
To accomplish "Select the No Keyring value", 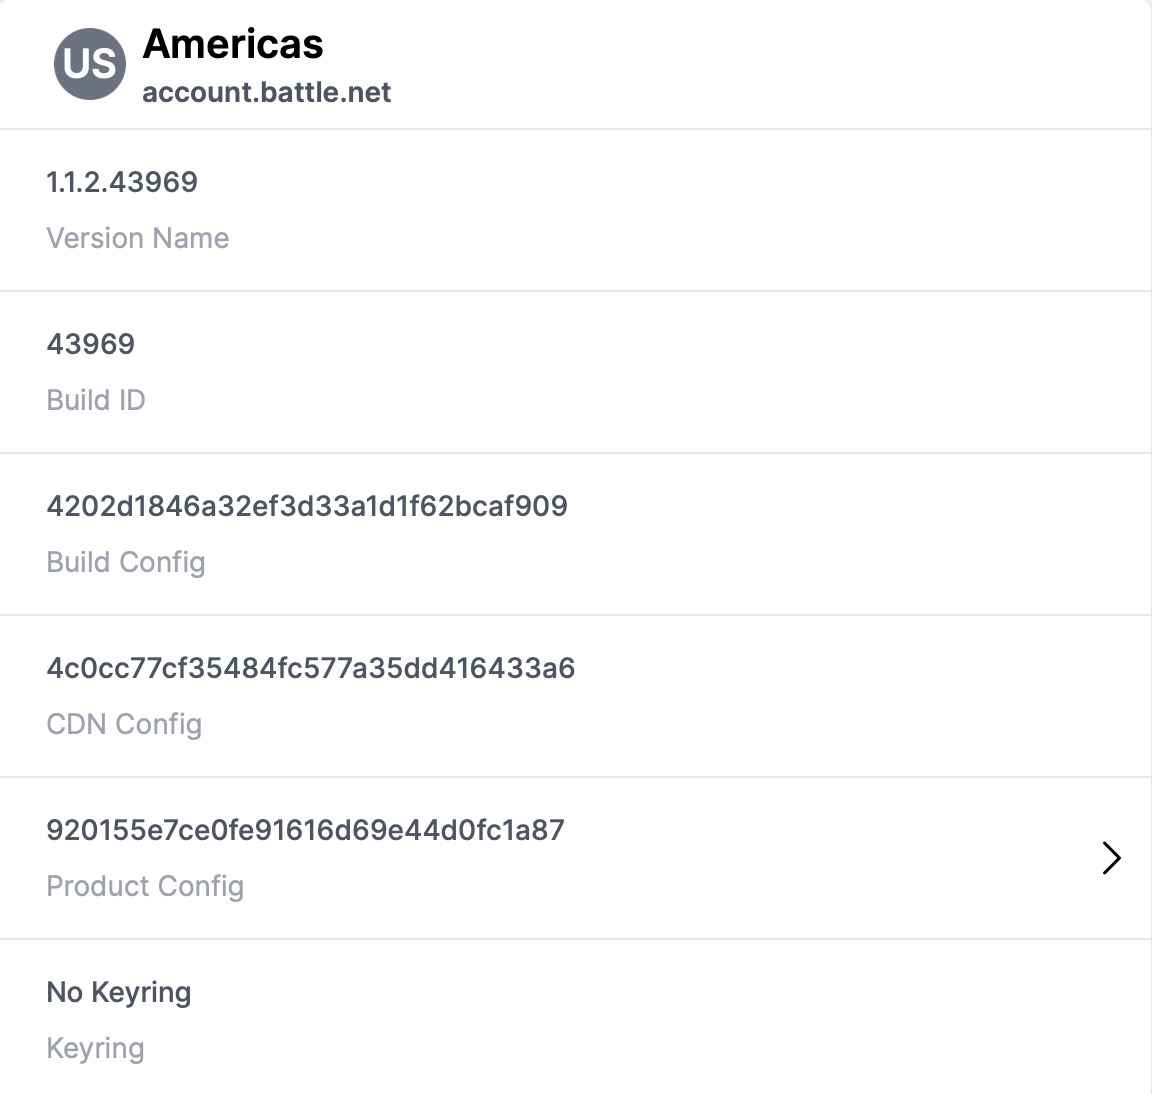I will pyautogui.click(x=119, y=992).
